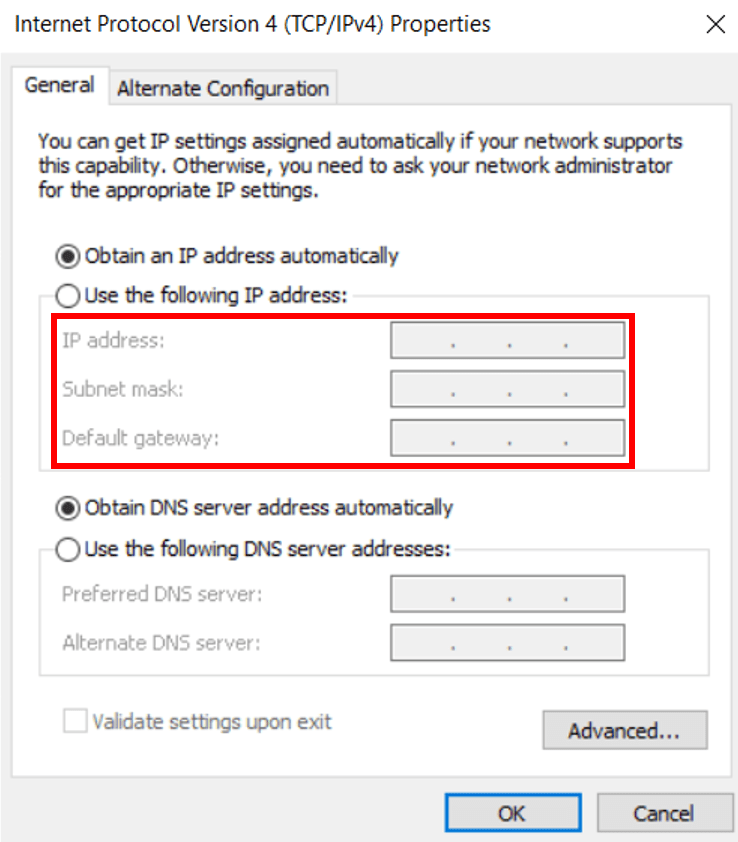Image resolution: width=738 pixels, height=842 pixels.
Task: Click the Preferred DNS server field
Action: point(508,594)
